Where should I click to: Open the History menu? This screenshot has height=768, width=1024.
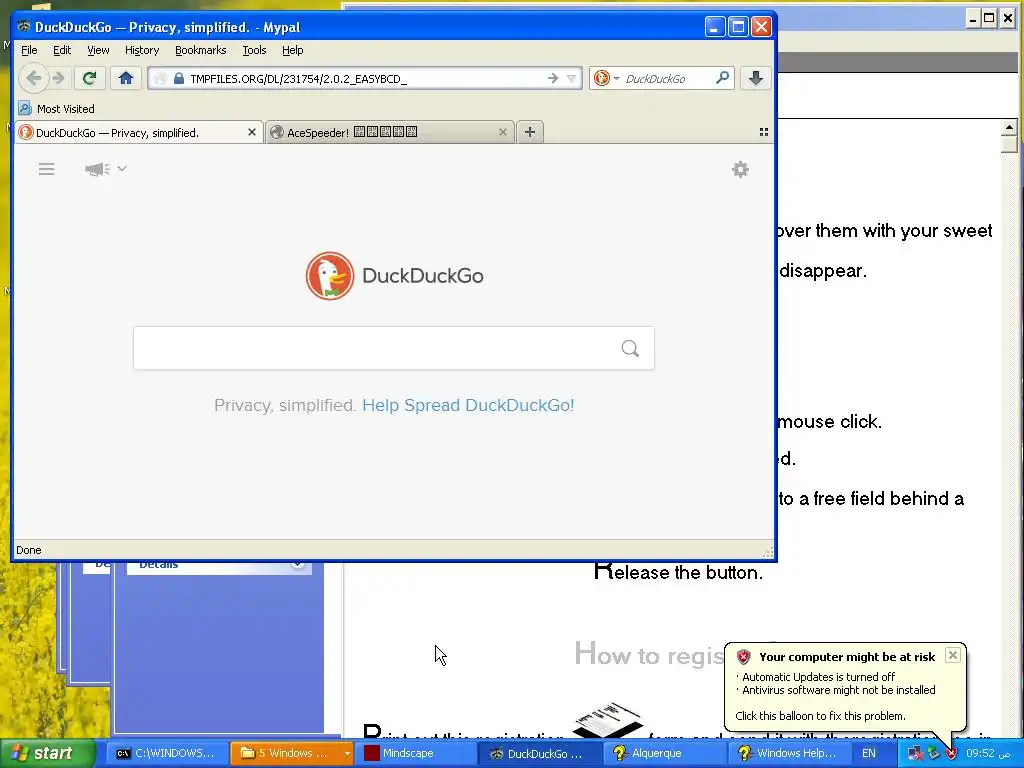pos(142,50)
